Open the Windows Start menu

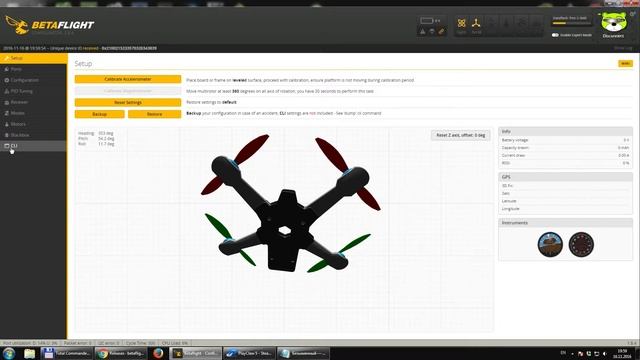point(9,353)
